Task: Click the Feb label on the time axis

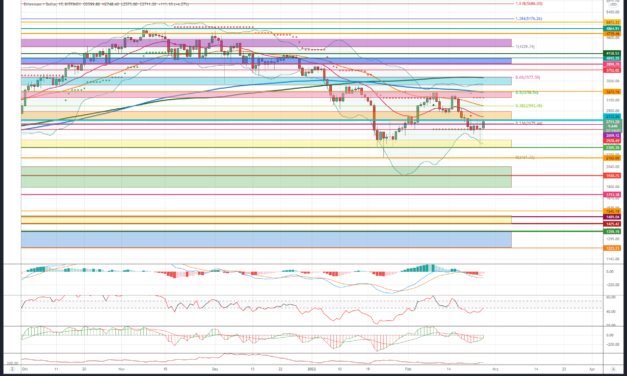Action: (408, 369)
